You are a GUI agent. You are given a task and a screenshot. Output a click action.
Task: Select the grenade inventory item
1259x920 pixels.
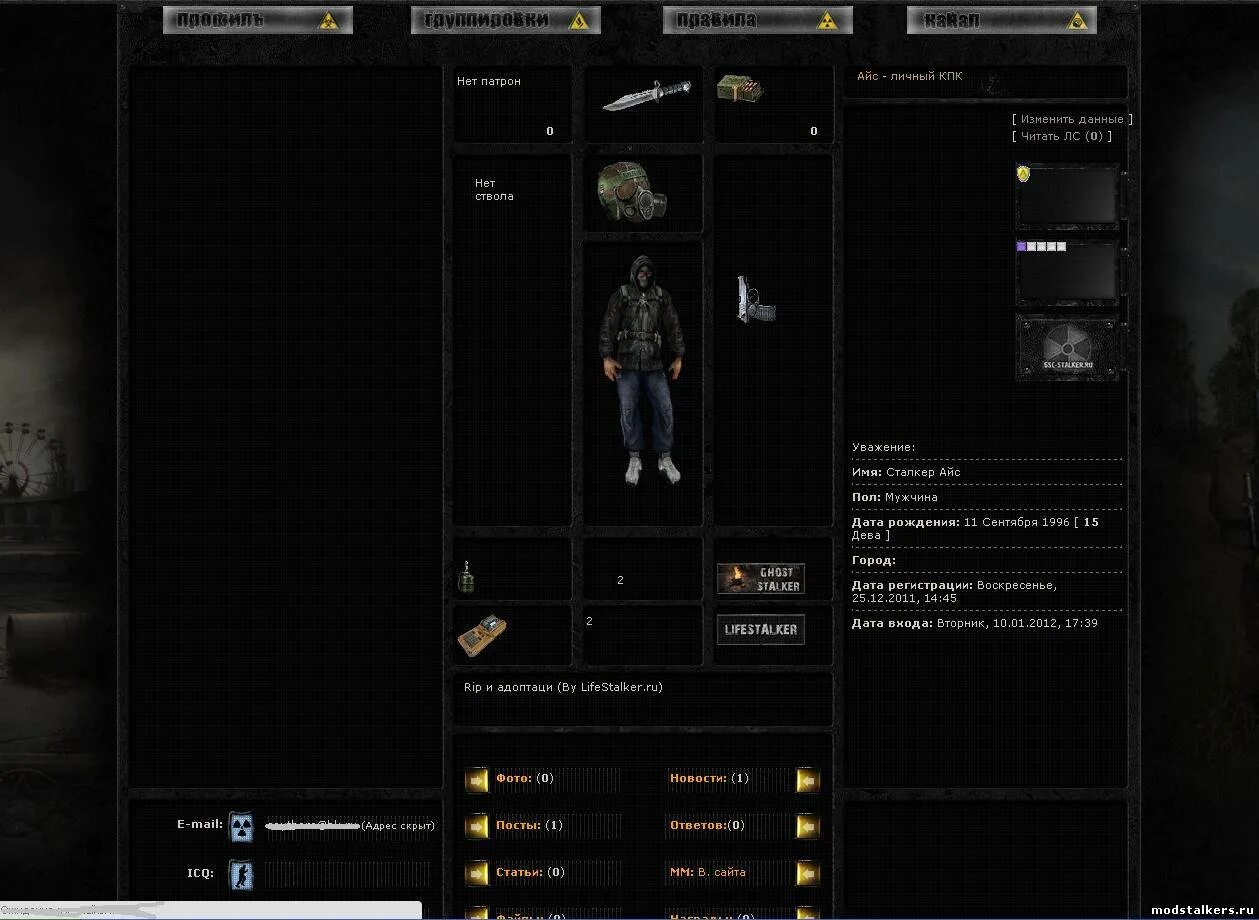click(x=465, y=577)
